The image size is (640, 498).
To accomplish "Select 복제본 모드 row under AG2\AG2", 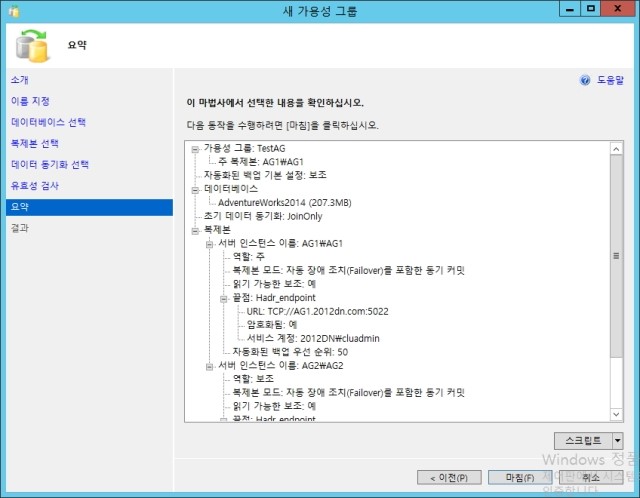I will coord(349,393).
